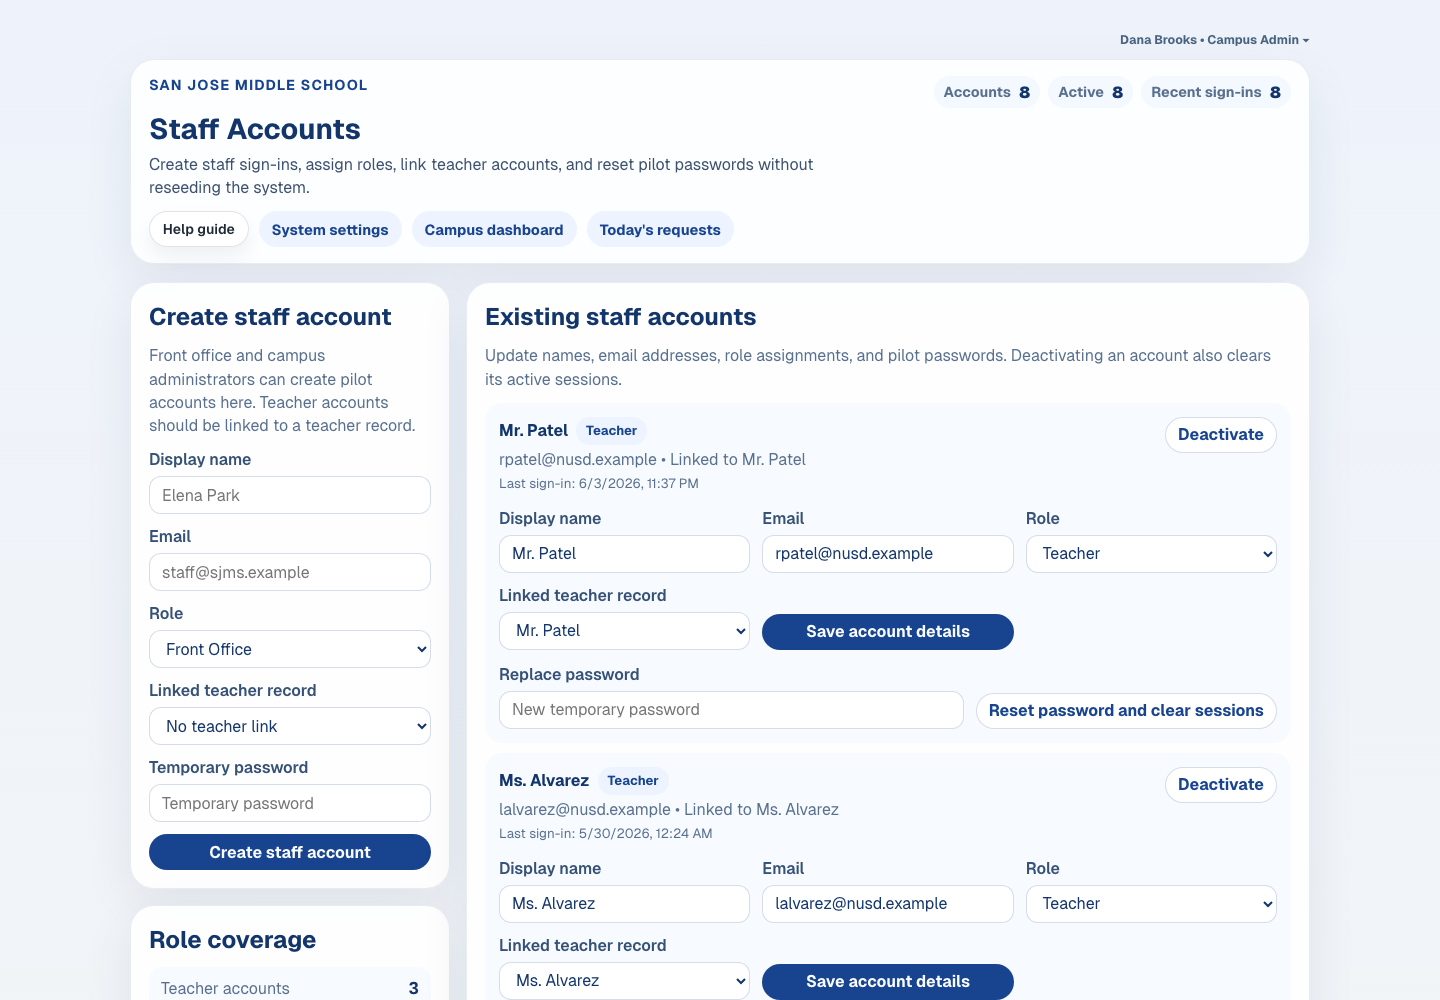This screenshot has width=1440, height=1000.
Task: Focus the new account Display name field
Action: tap(290, 495)
